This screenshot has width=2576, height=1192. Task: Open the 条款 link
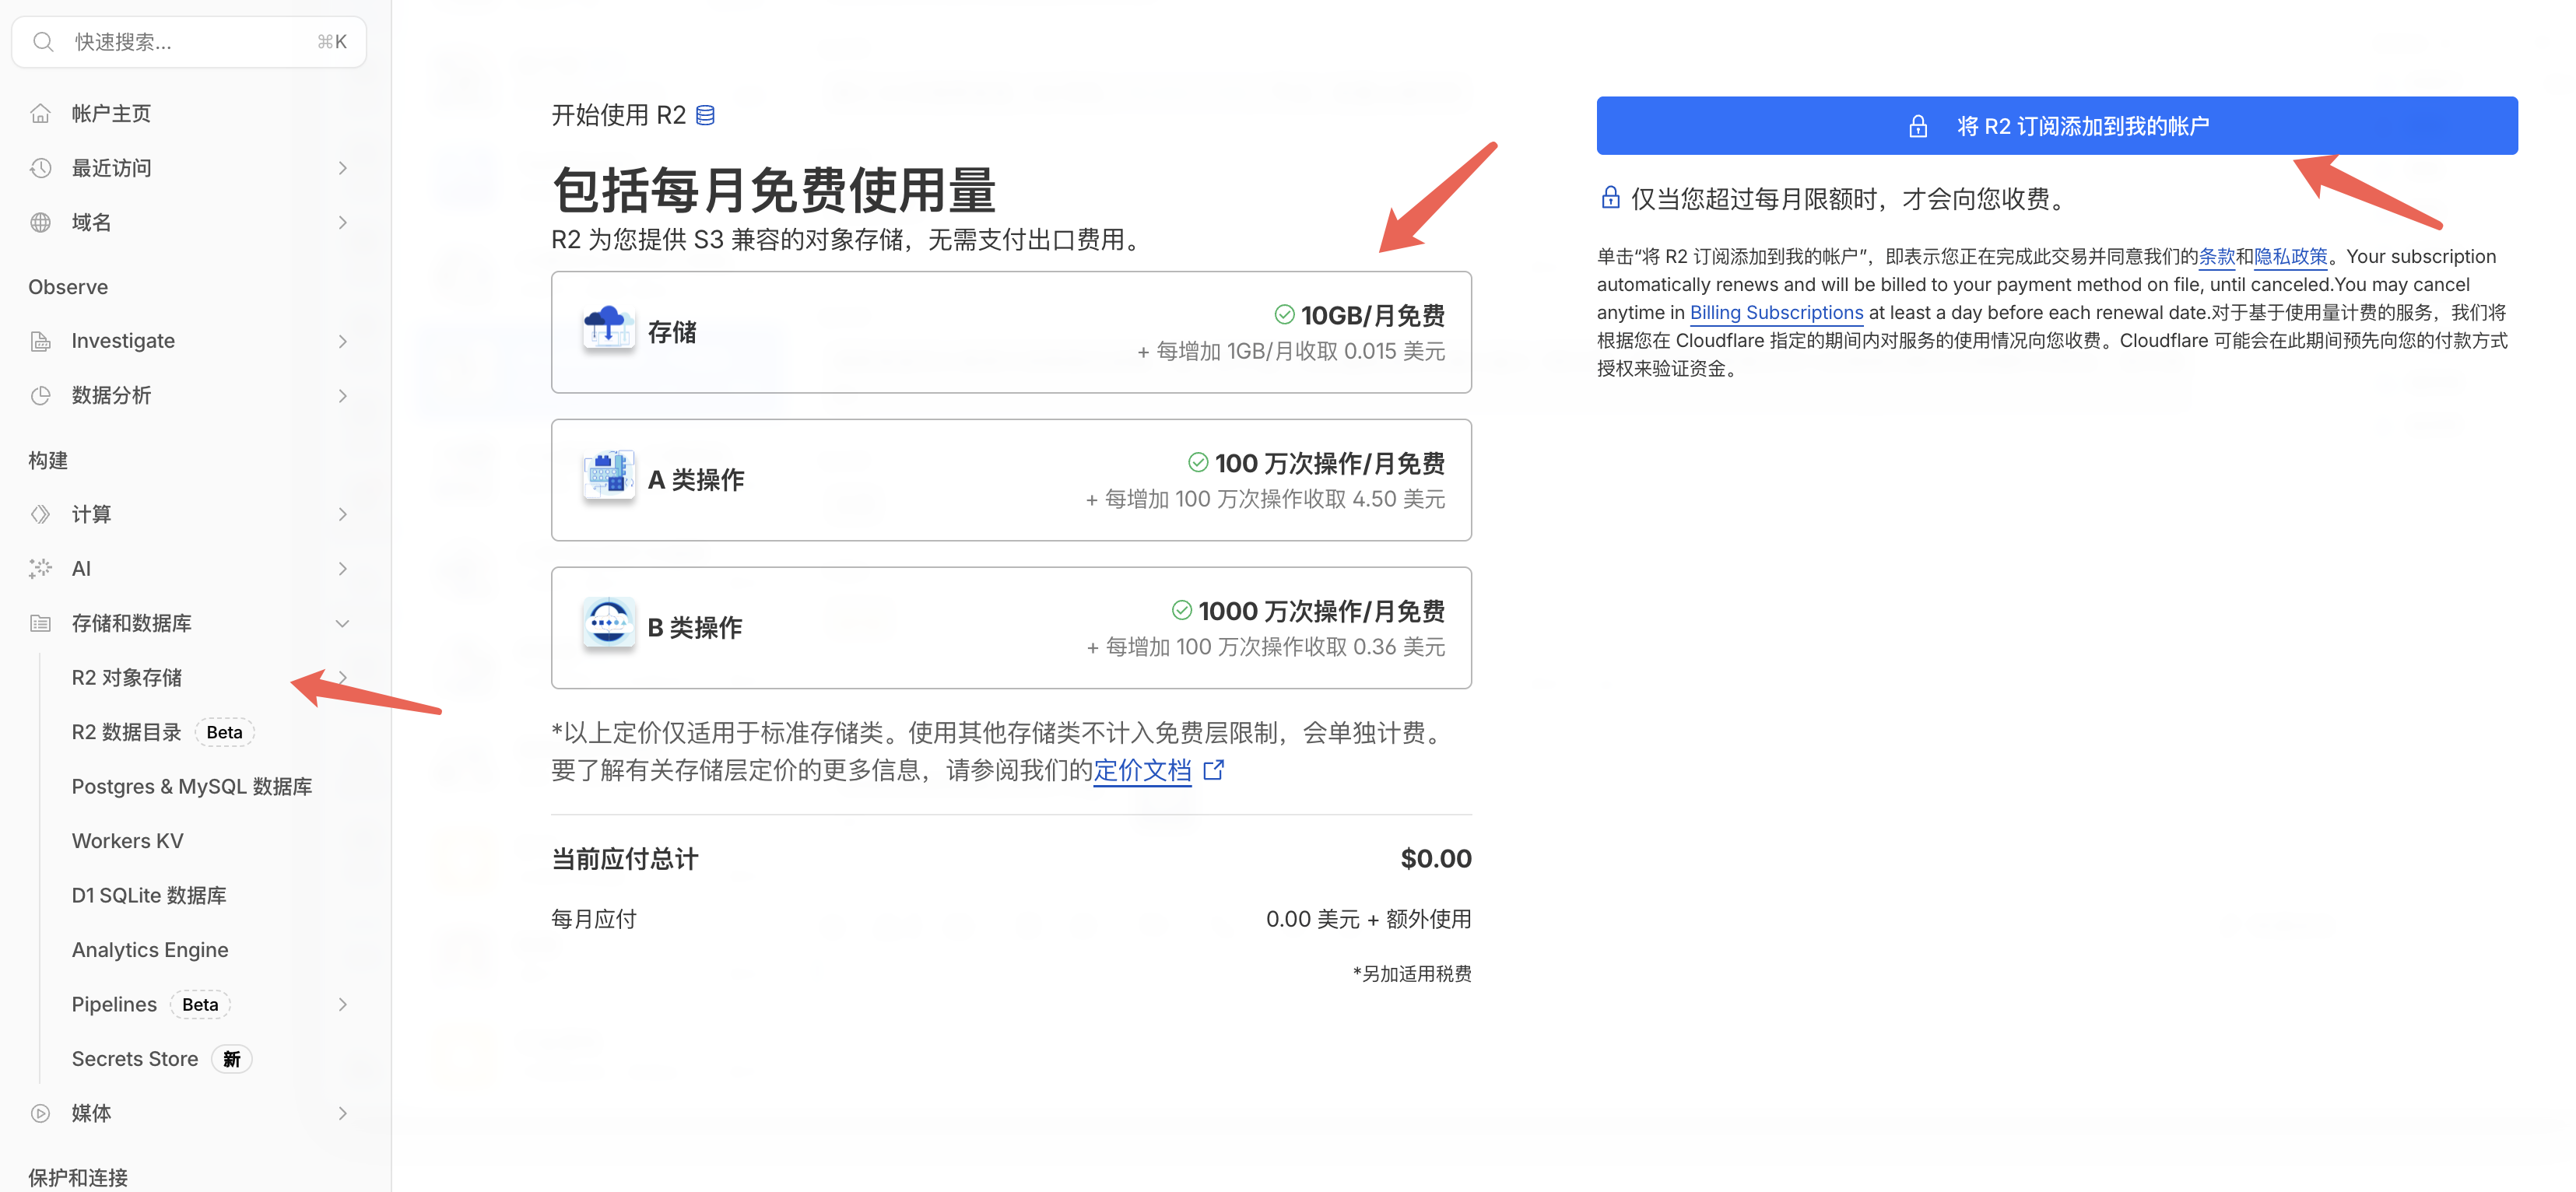point(2216,256)
